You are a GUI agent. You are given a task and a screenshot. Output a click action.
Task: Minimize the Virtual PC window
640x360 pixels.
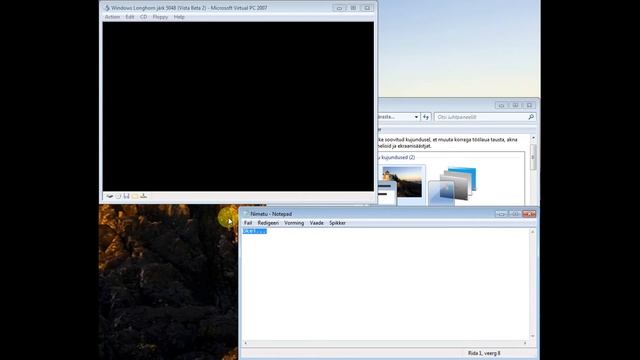[339, 8]
